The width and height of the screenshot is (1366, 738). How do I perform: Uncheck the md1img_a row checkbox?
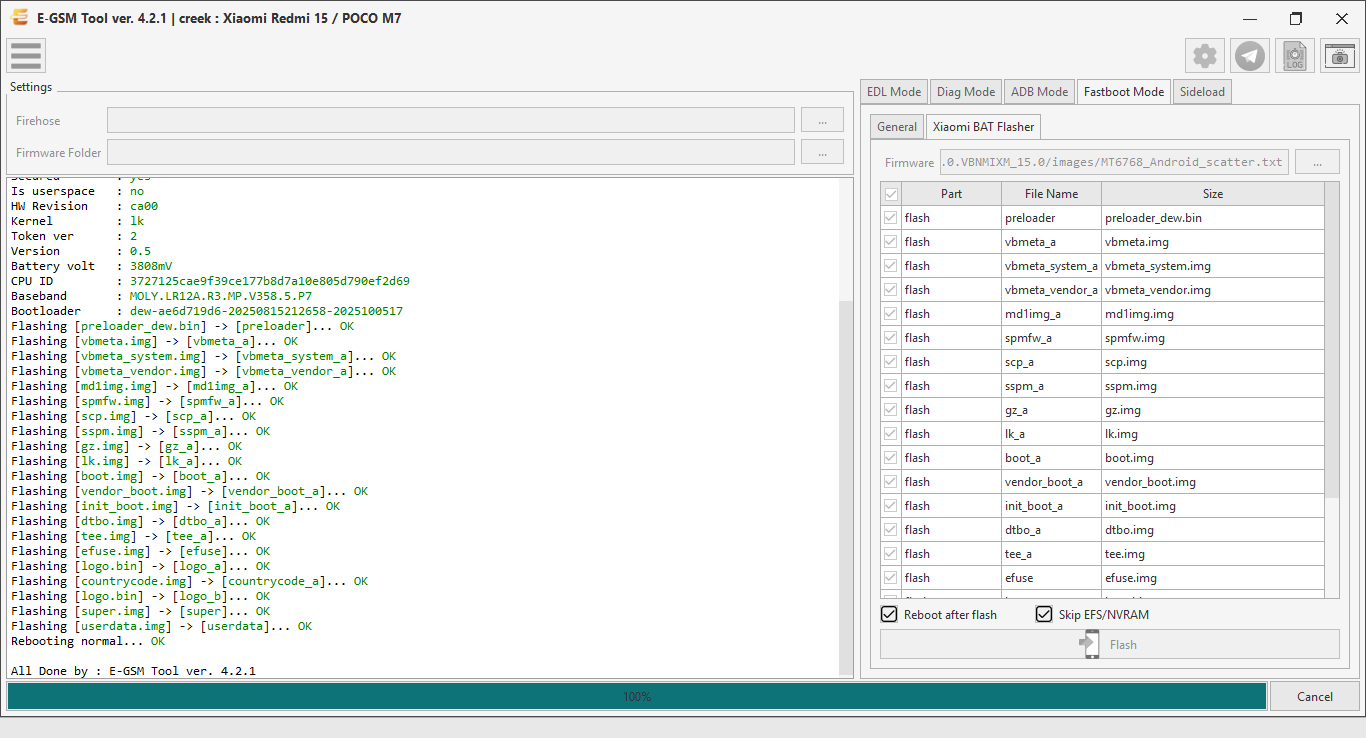pos(891,314)
